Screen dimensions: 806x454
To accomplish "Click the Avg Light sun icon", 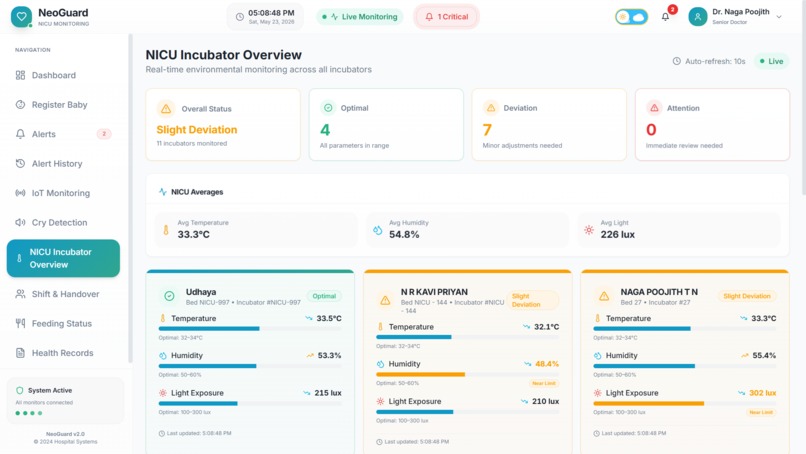I will (589, 230).
